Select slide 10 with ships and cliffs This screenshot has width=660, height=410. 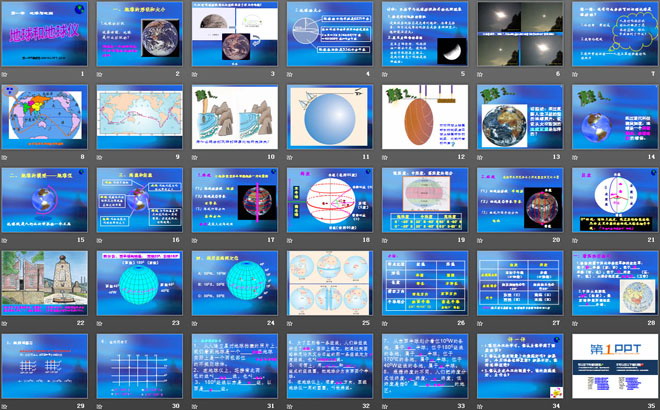pyautogui.click(x=235, y=117)
